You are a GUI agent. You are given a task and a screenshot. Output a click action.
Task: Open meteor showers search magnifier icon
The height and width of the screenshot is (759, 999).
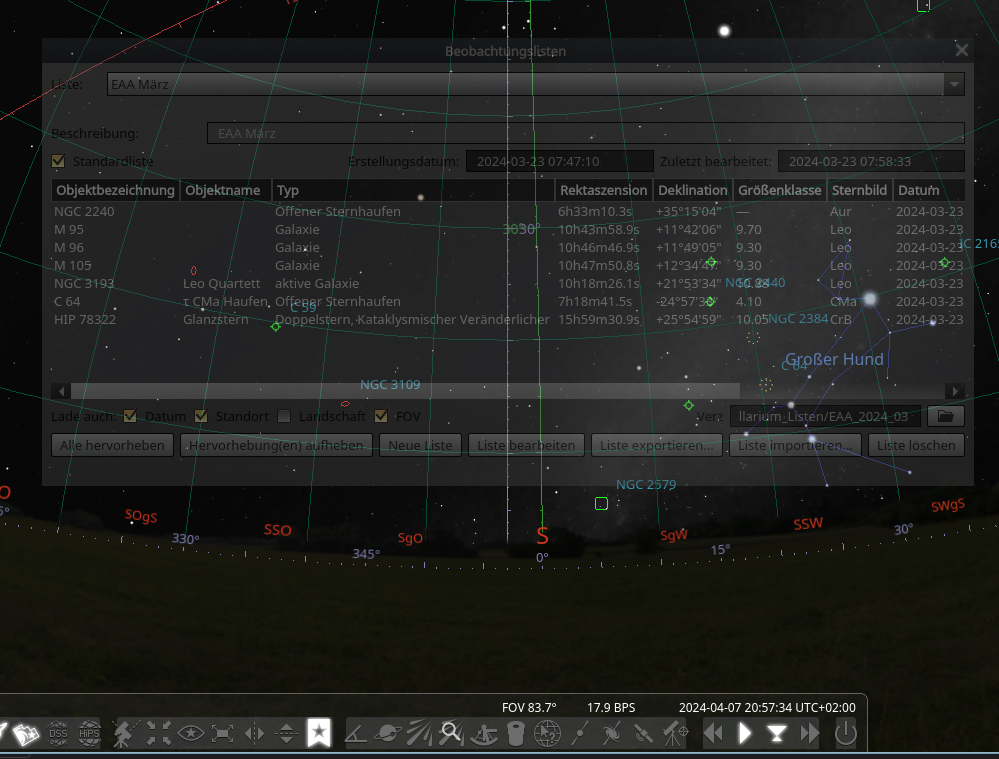pos(451,734)
